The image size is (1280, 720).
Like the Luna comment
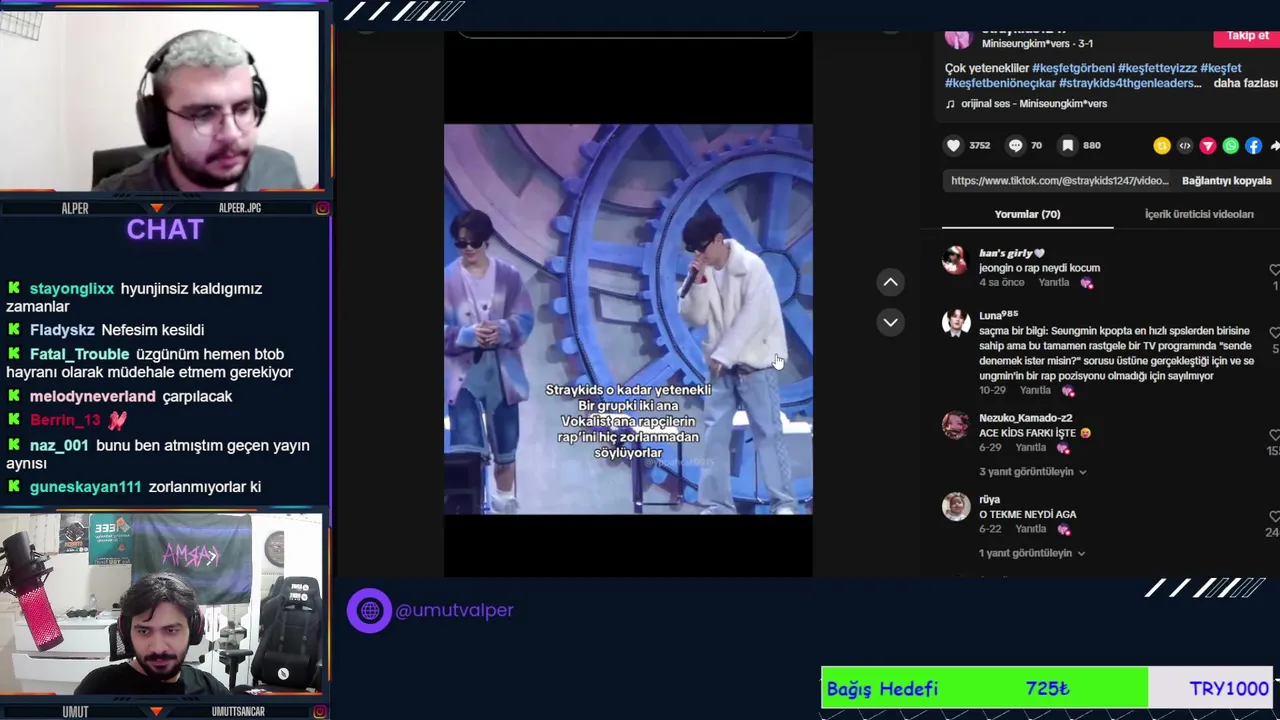pos(1274,332)
